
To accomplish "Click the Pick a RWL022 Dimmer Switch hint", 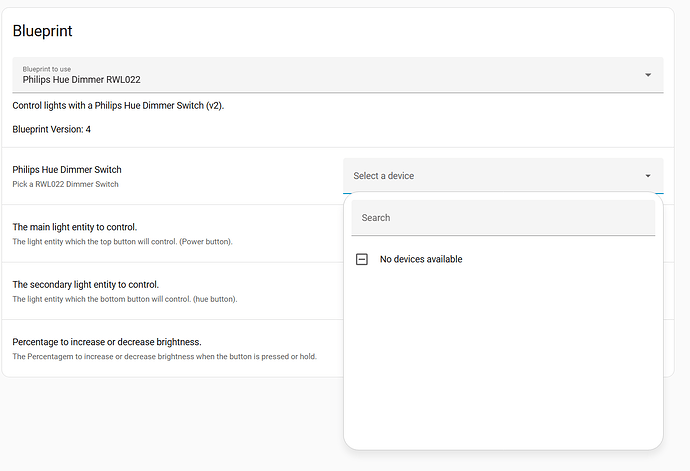I will [x=65, y=184].
